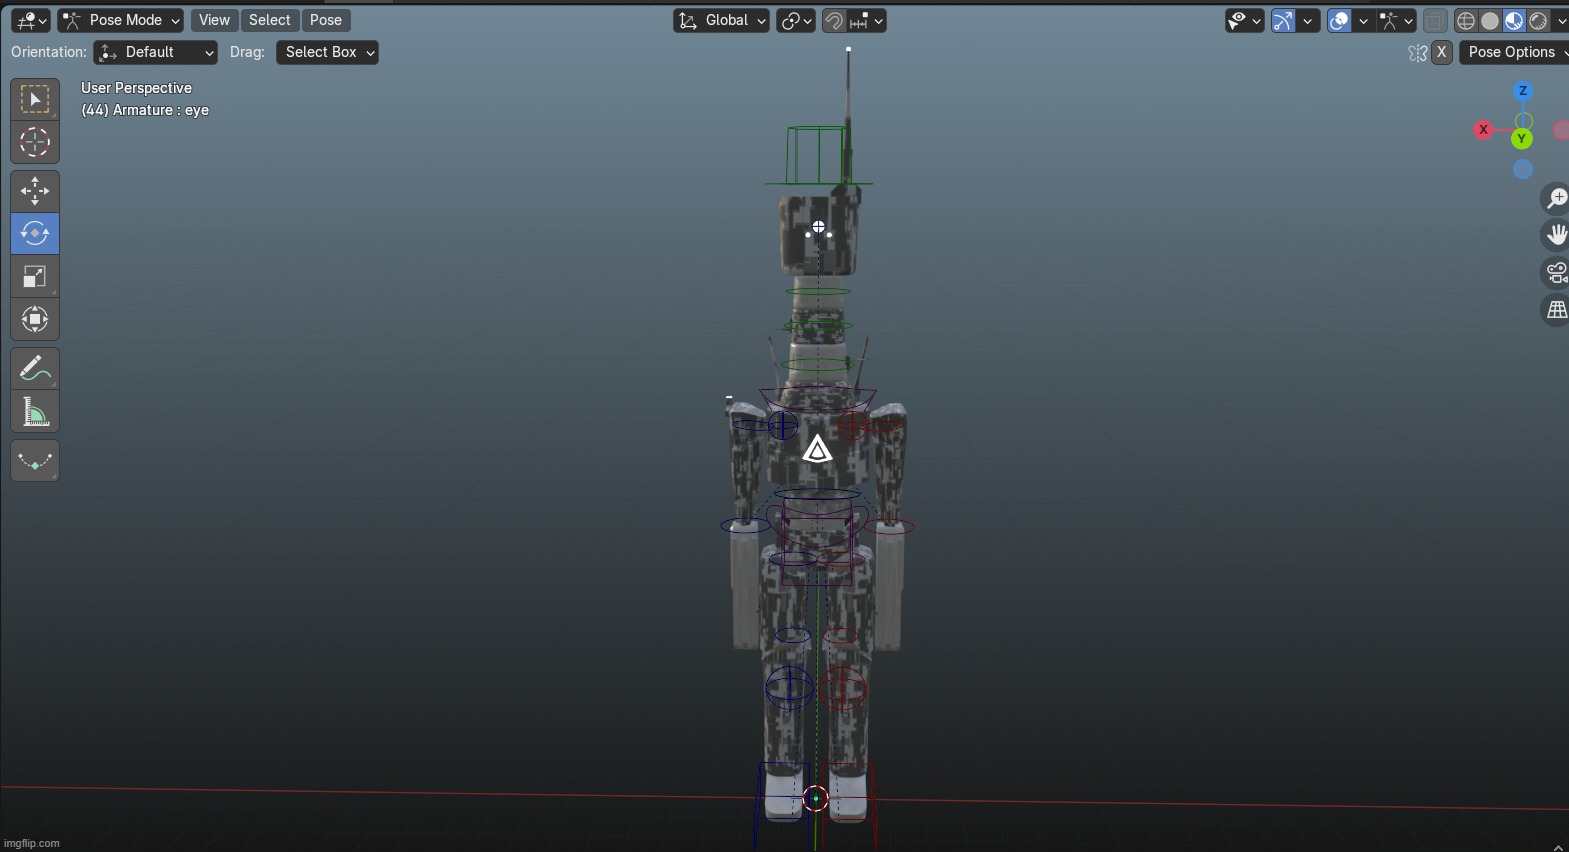Click the blue Z axis gizmo handle
This screenshot has height=852, width=1569.
coord(1523,91)
